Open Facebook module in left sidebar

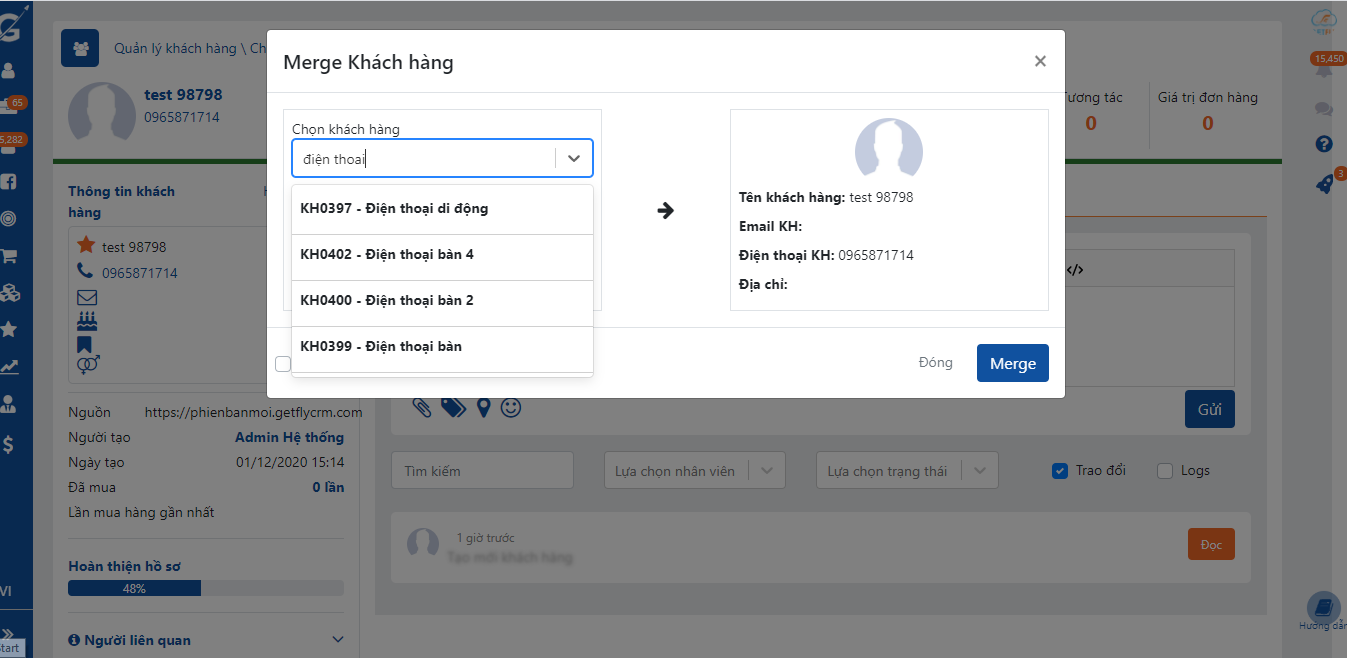tap(8, 182)
